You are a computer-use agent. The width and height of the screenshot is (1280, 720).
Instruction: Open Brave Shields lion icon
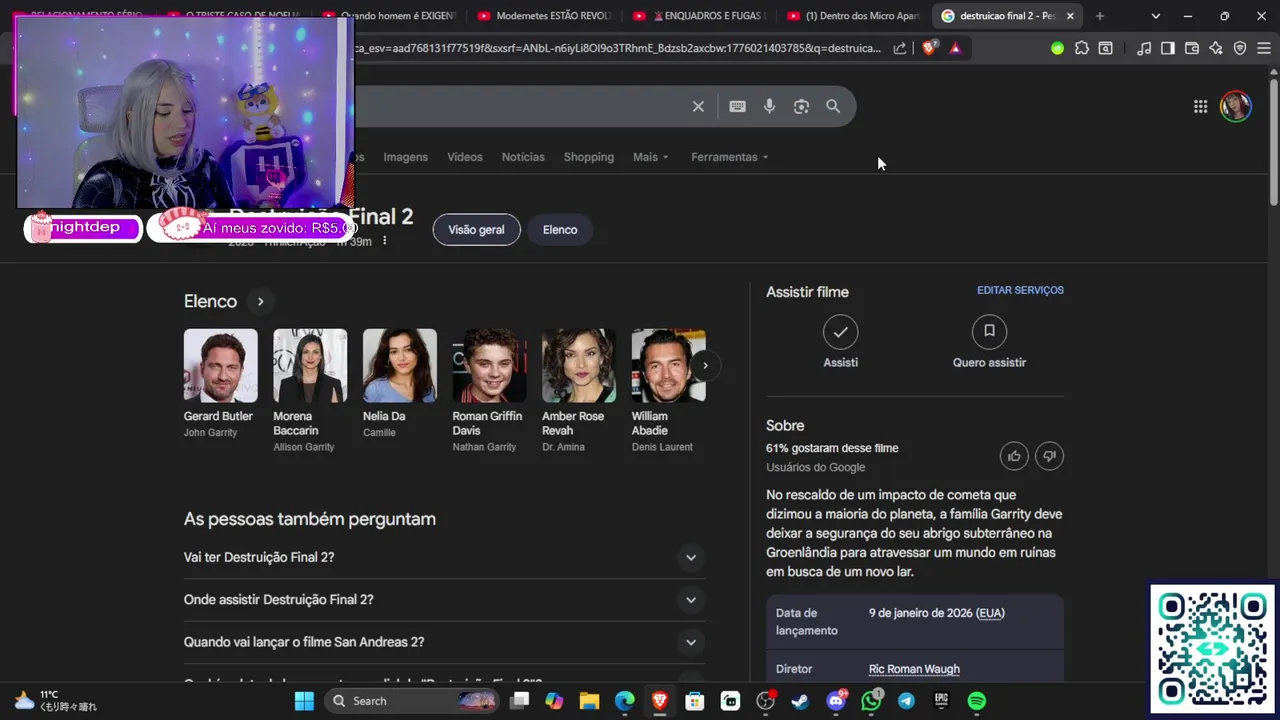(x=929, y=48)
